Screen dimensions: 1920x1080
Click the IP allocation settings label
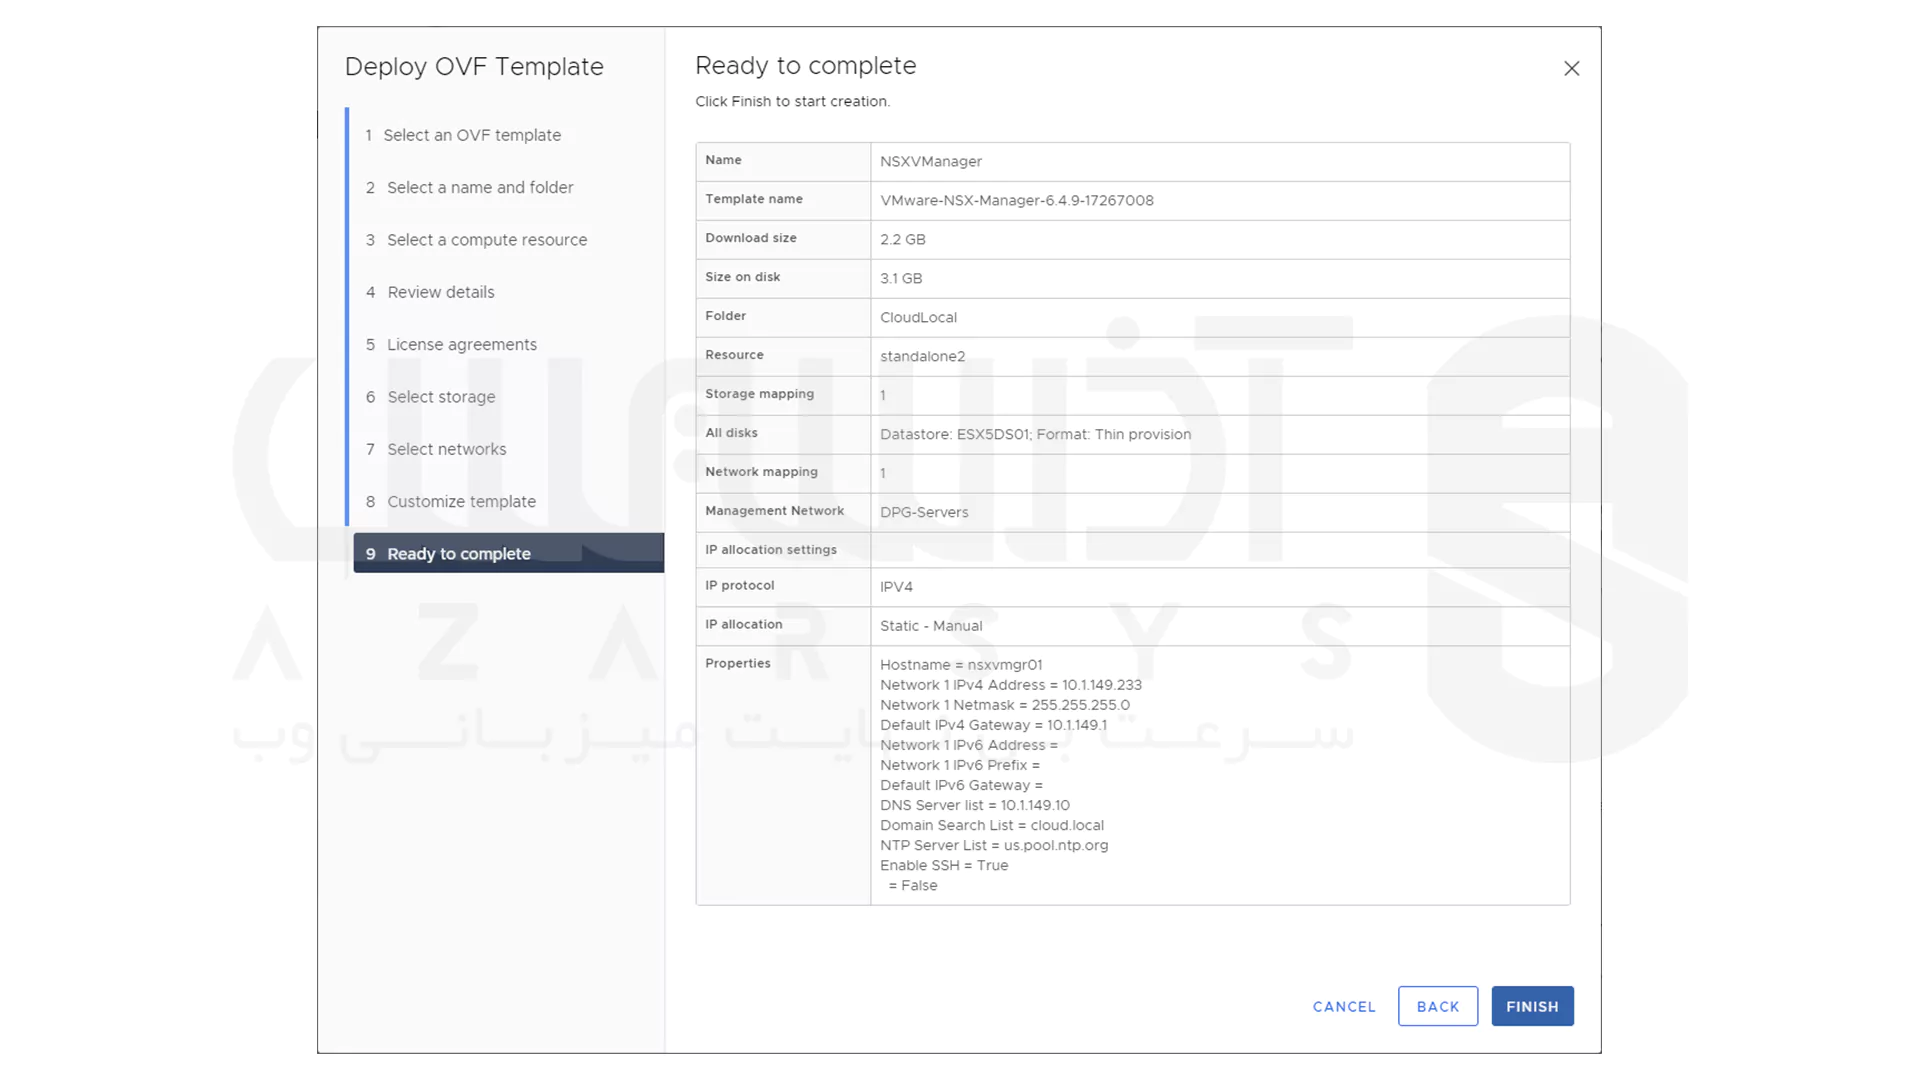click(x=770, y=550)
